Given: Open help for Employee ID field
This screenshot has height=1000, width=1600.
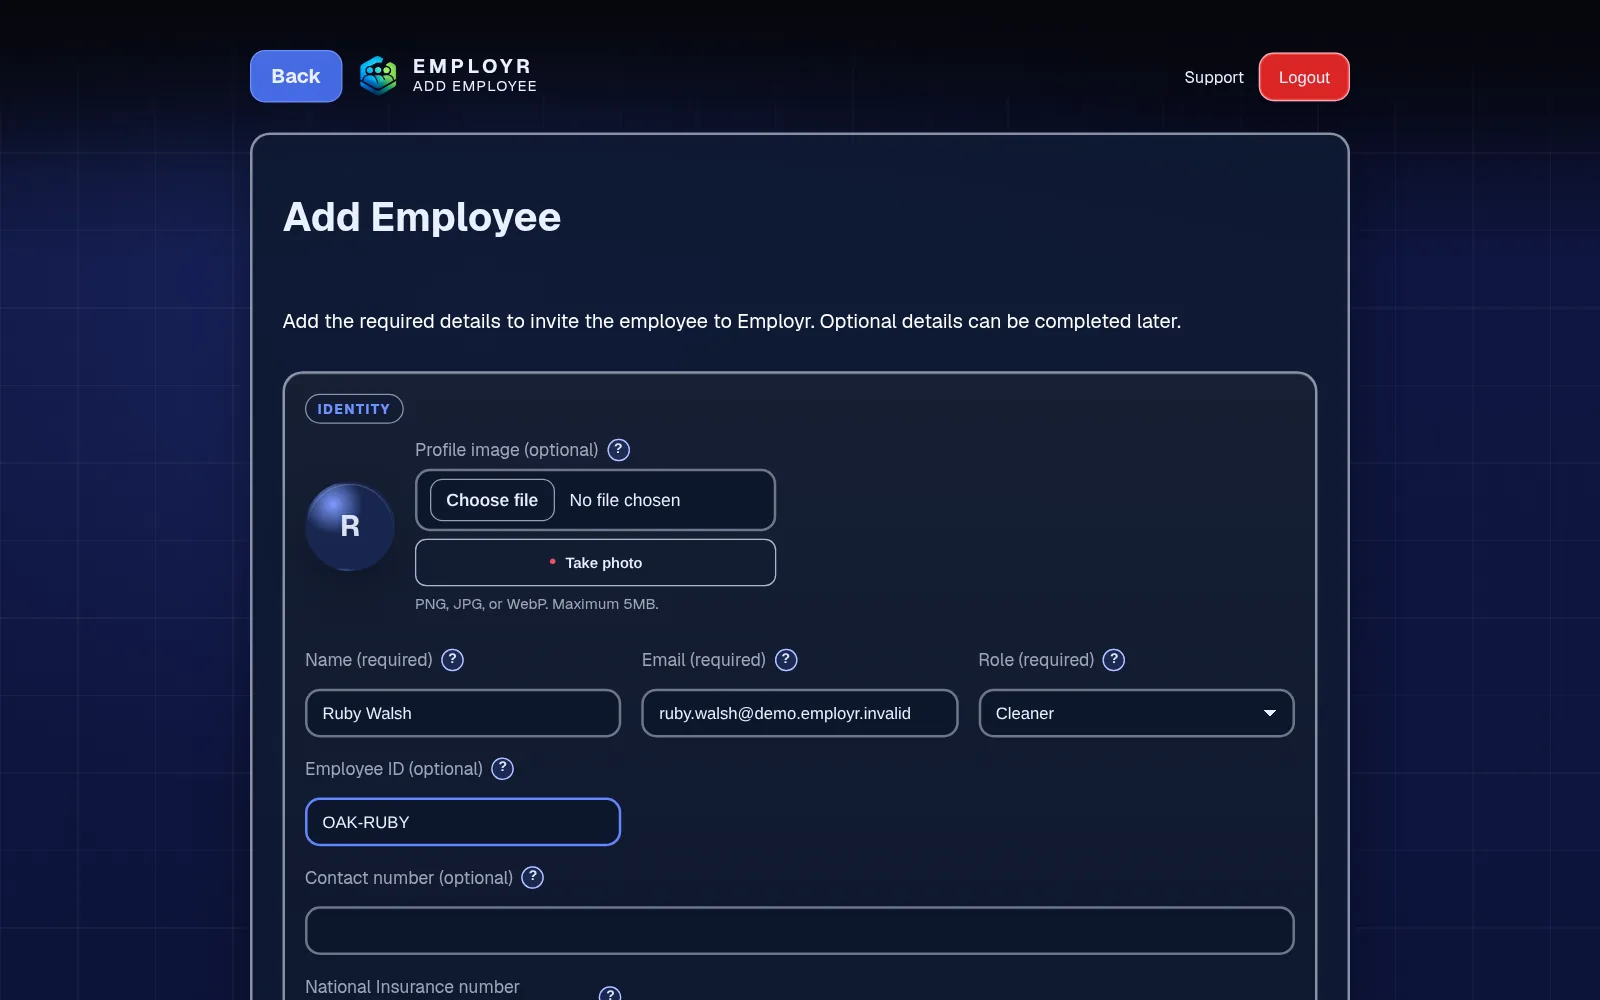Looking at the screenshot, I should point(503,769).
